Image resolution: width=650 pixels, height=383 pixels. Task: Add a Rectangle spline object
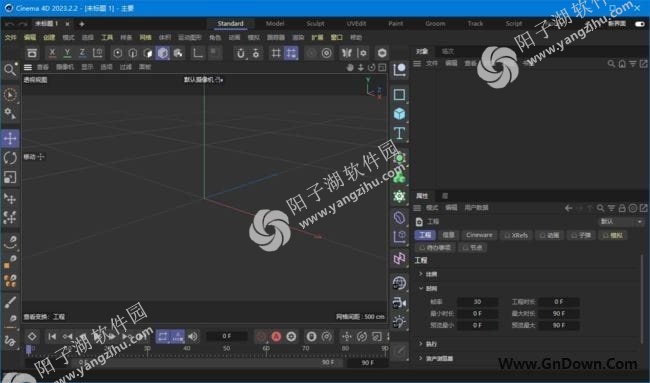point(399,95)
